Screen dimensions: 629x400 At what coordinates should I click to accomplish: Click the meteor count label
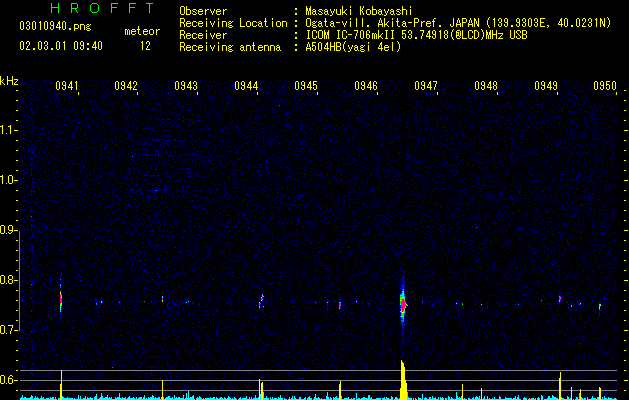[142, 31]
